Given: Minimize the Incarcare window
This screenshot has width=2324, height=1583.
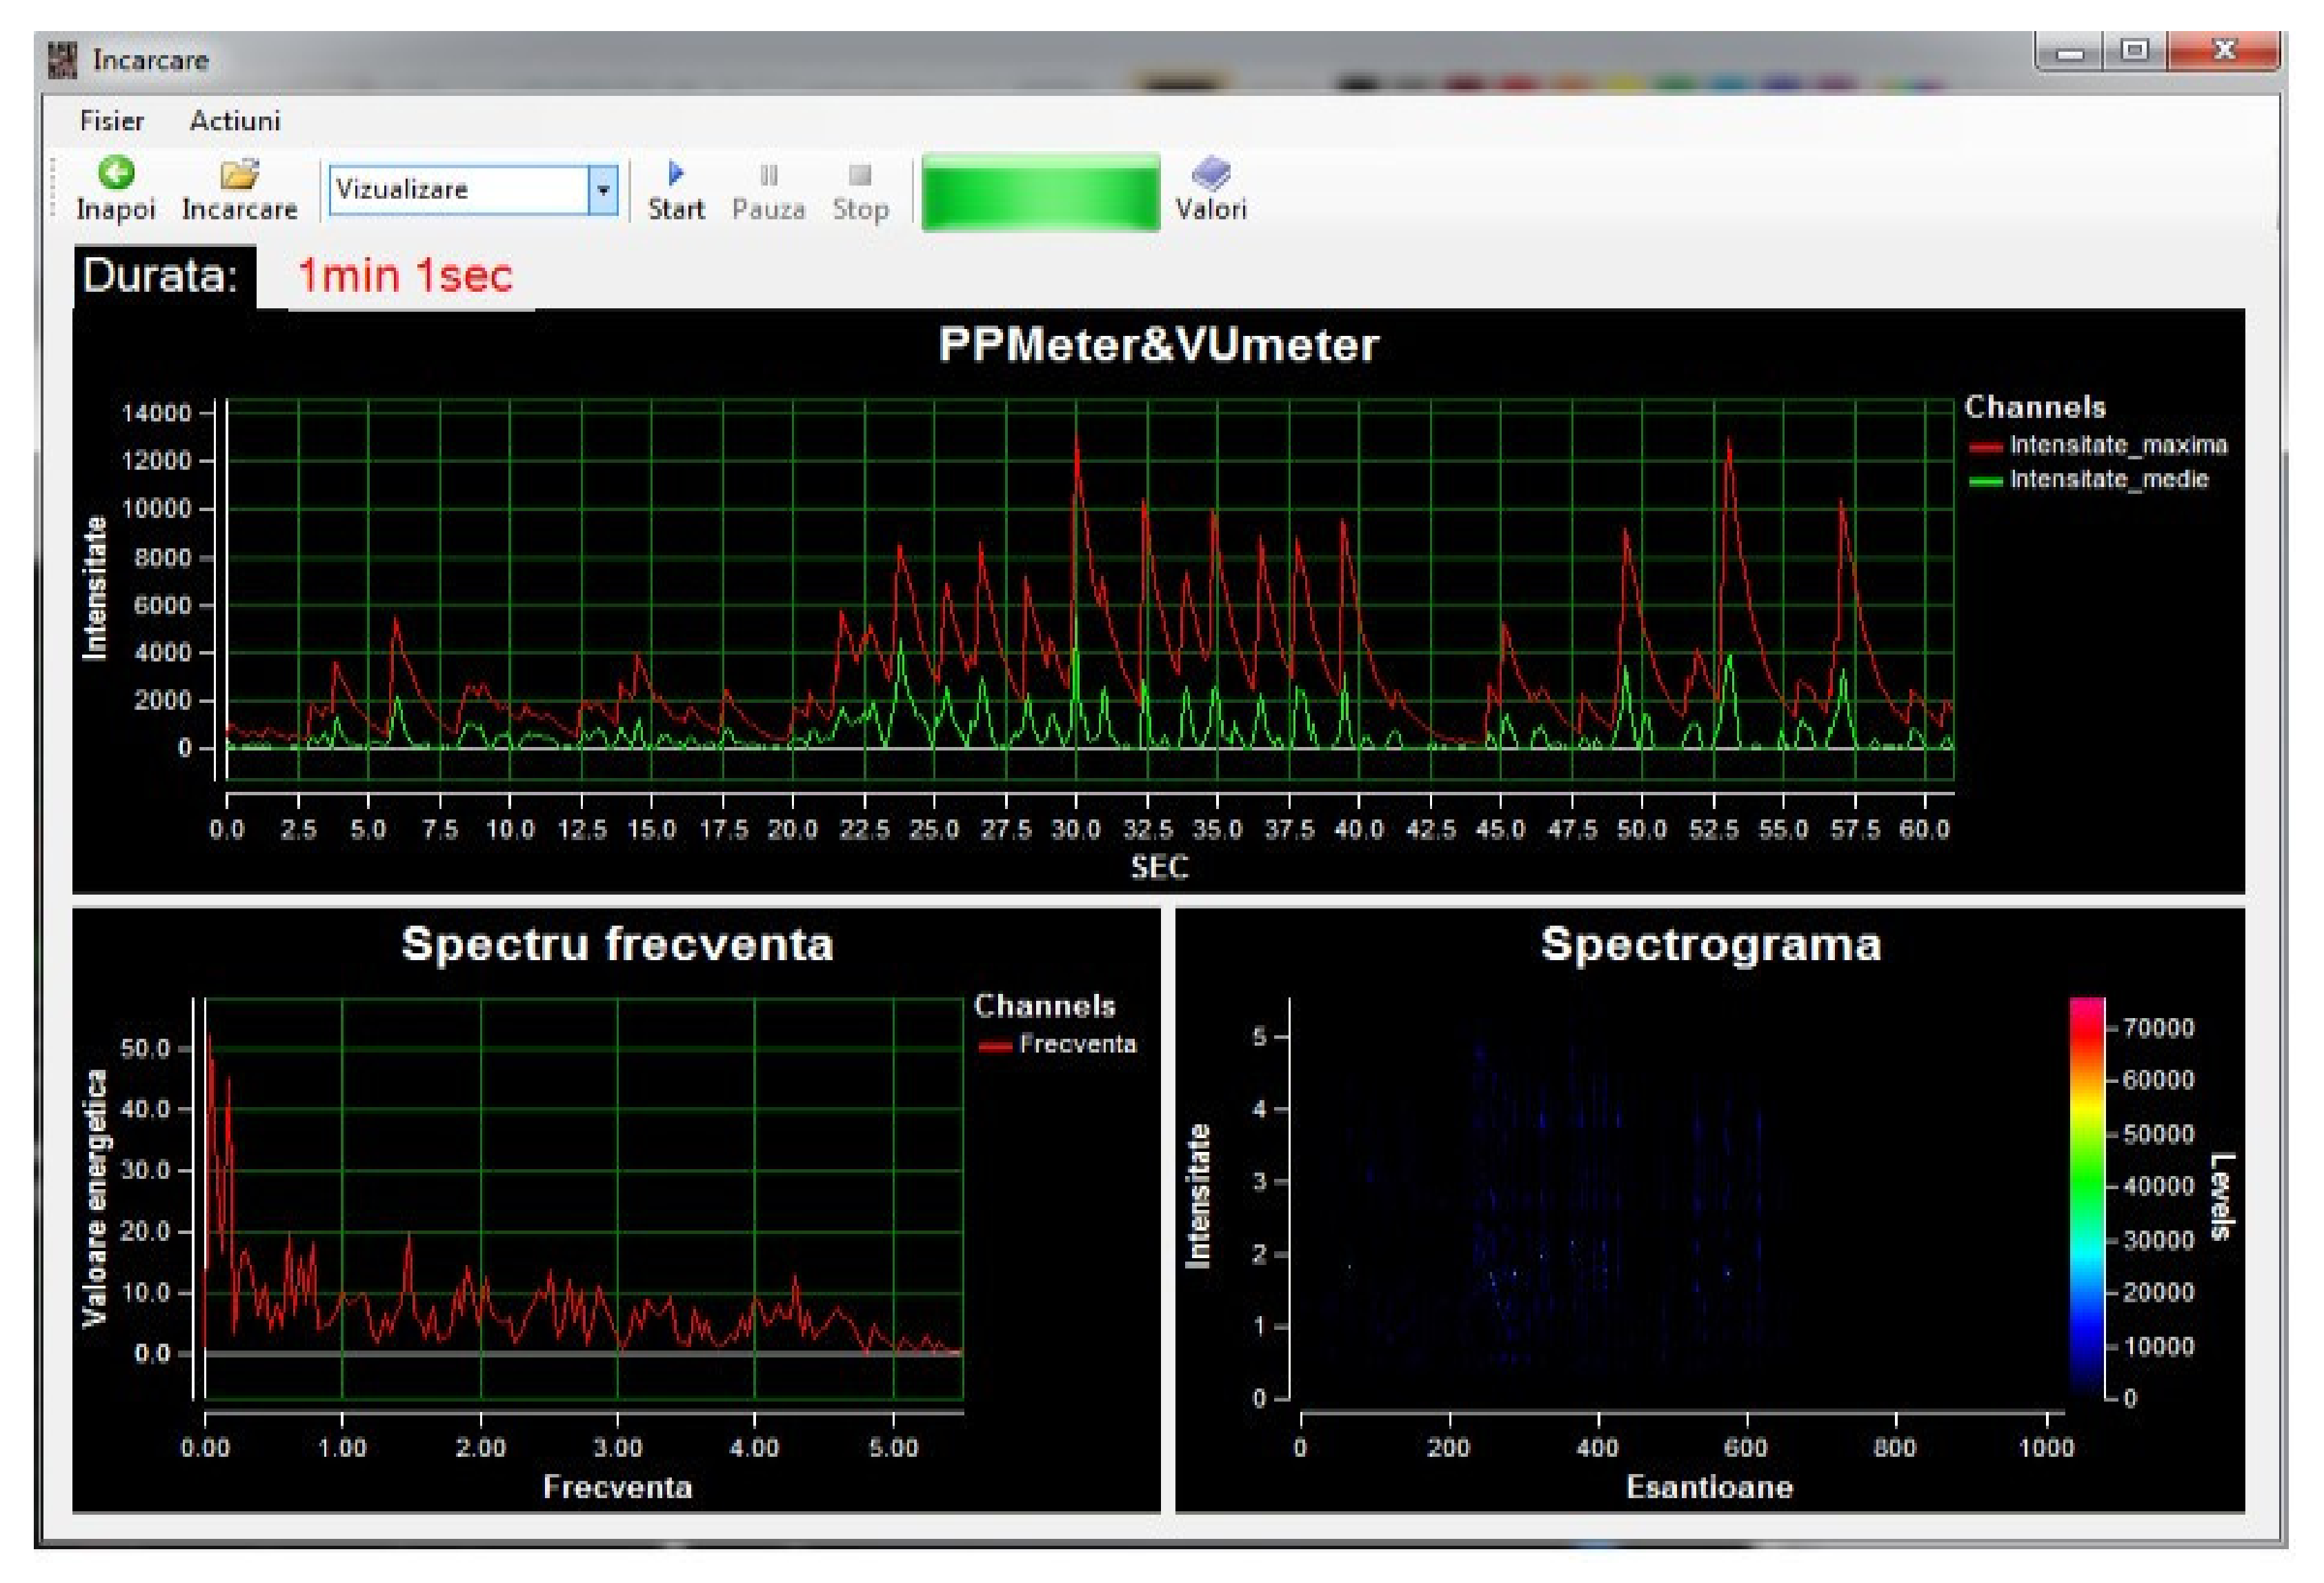Looking at the screenshot, I should 2069,52.
